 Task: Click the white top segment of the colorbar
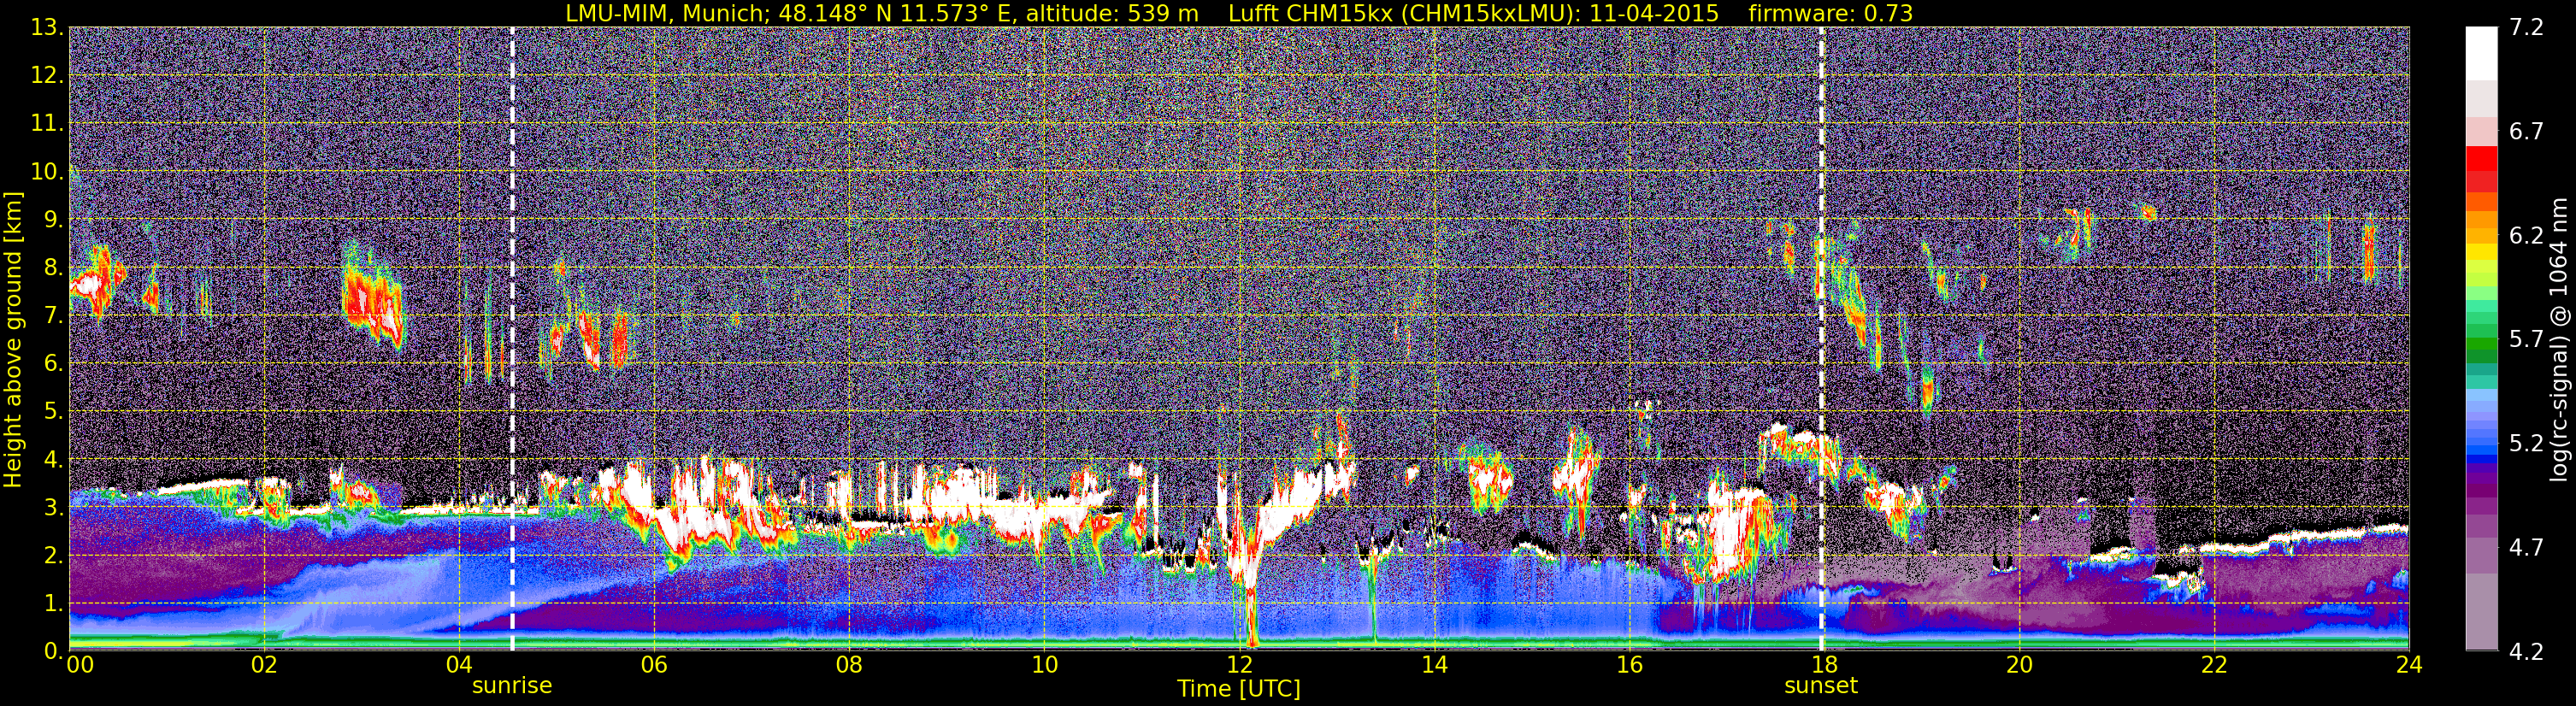(x=2481, y=52)
